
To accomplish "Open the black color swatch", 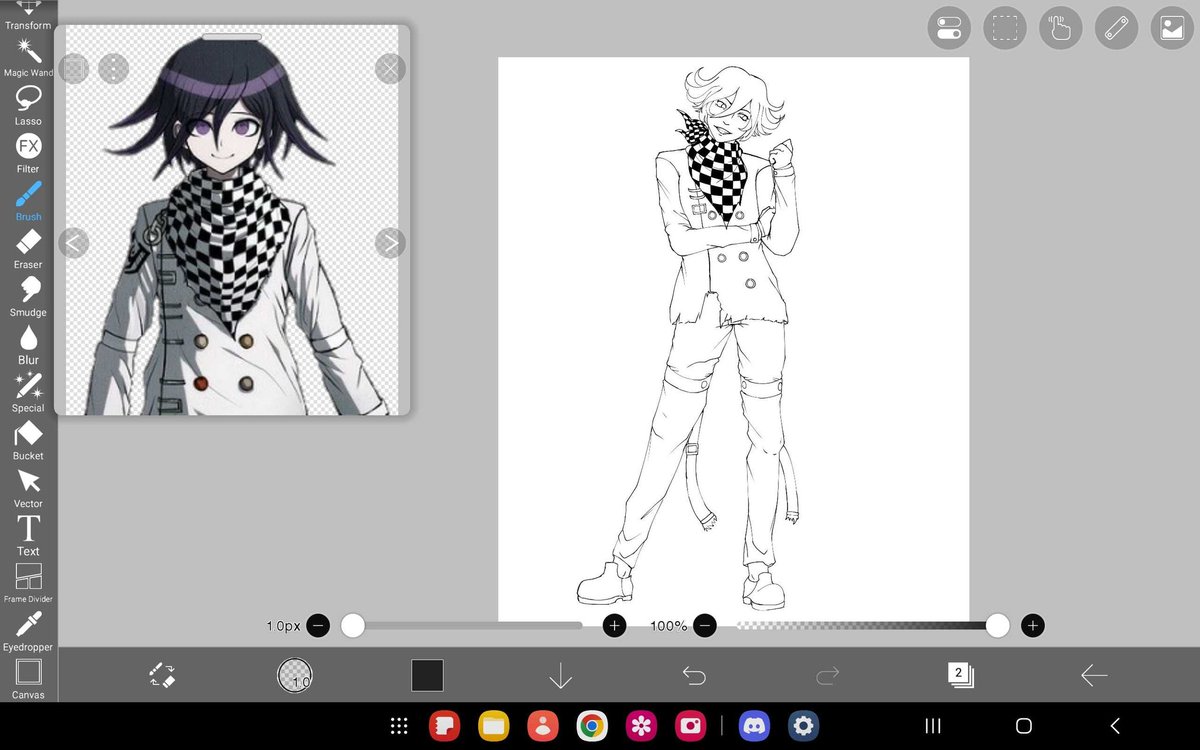I will 427,675.
